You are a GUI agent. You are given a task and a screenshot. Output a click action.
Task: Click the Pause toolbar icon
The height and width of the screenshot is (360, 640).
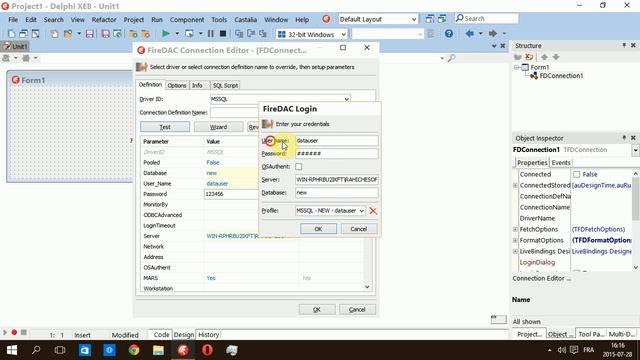tap(211, 34)
